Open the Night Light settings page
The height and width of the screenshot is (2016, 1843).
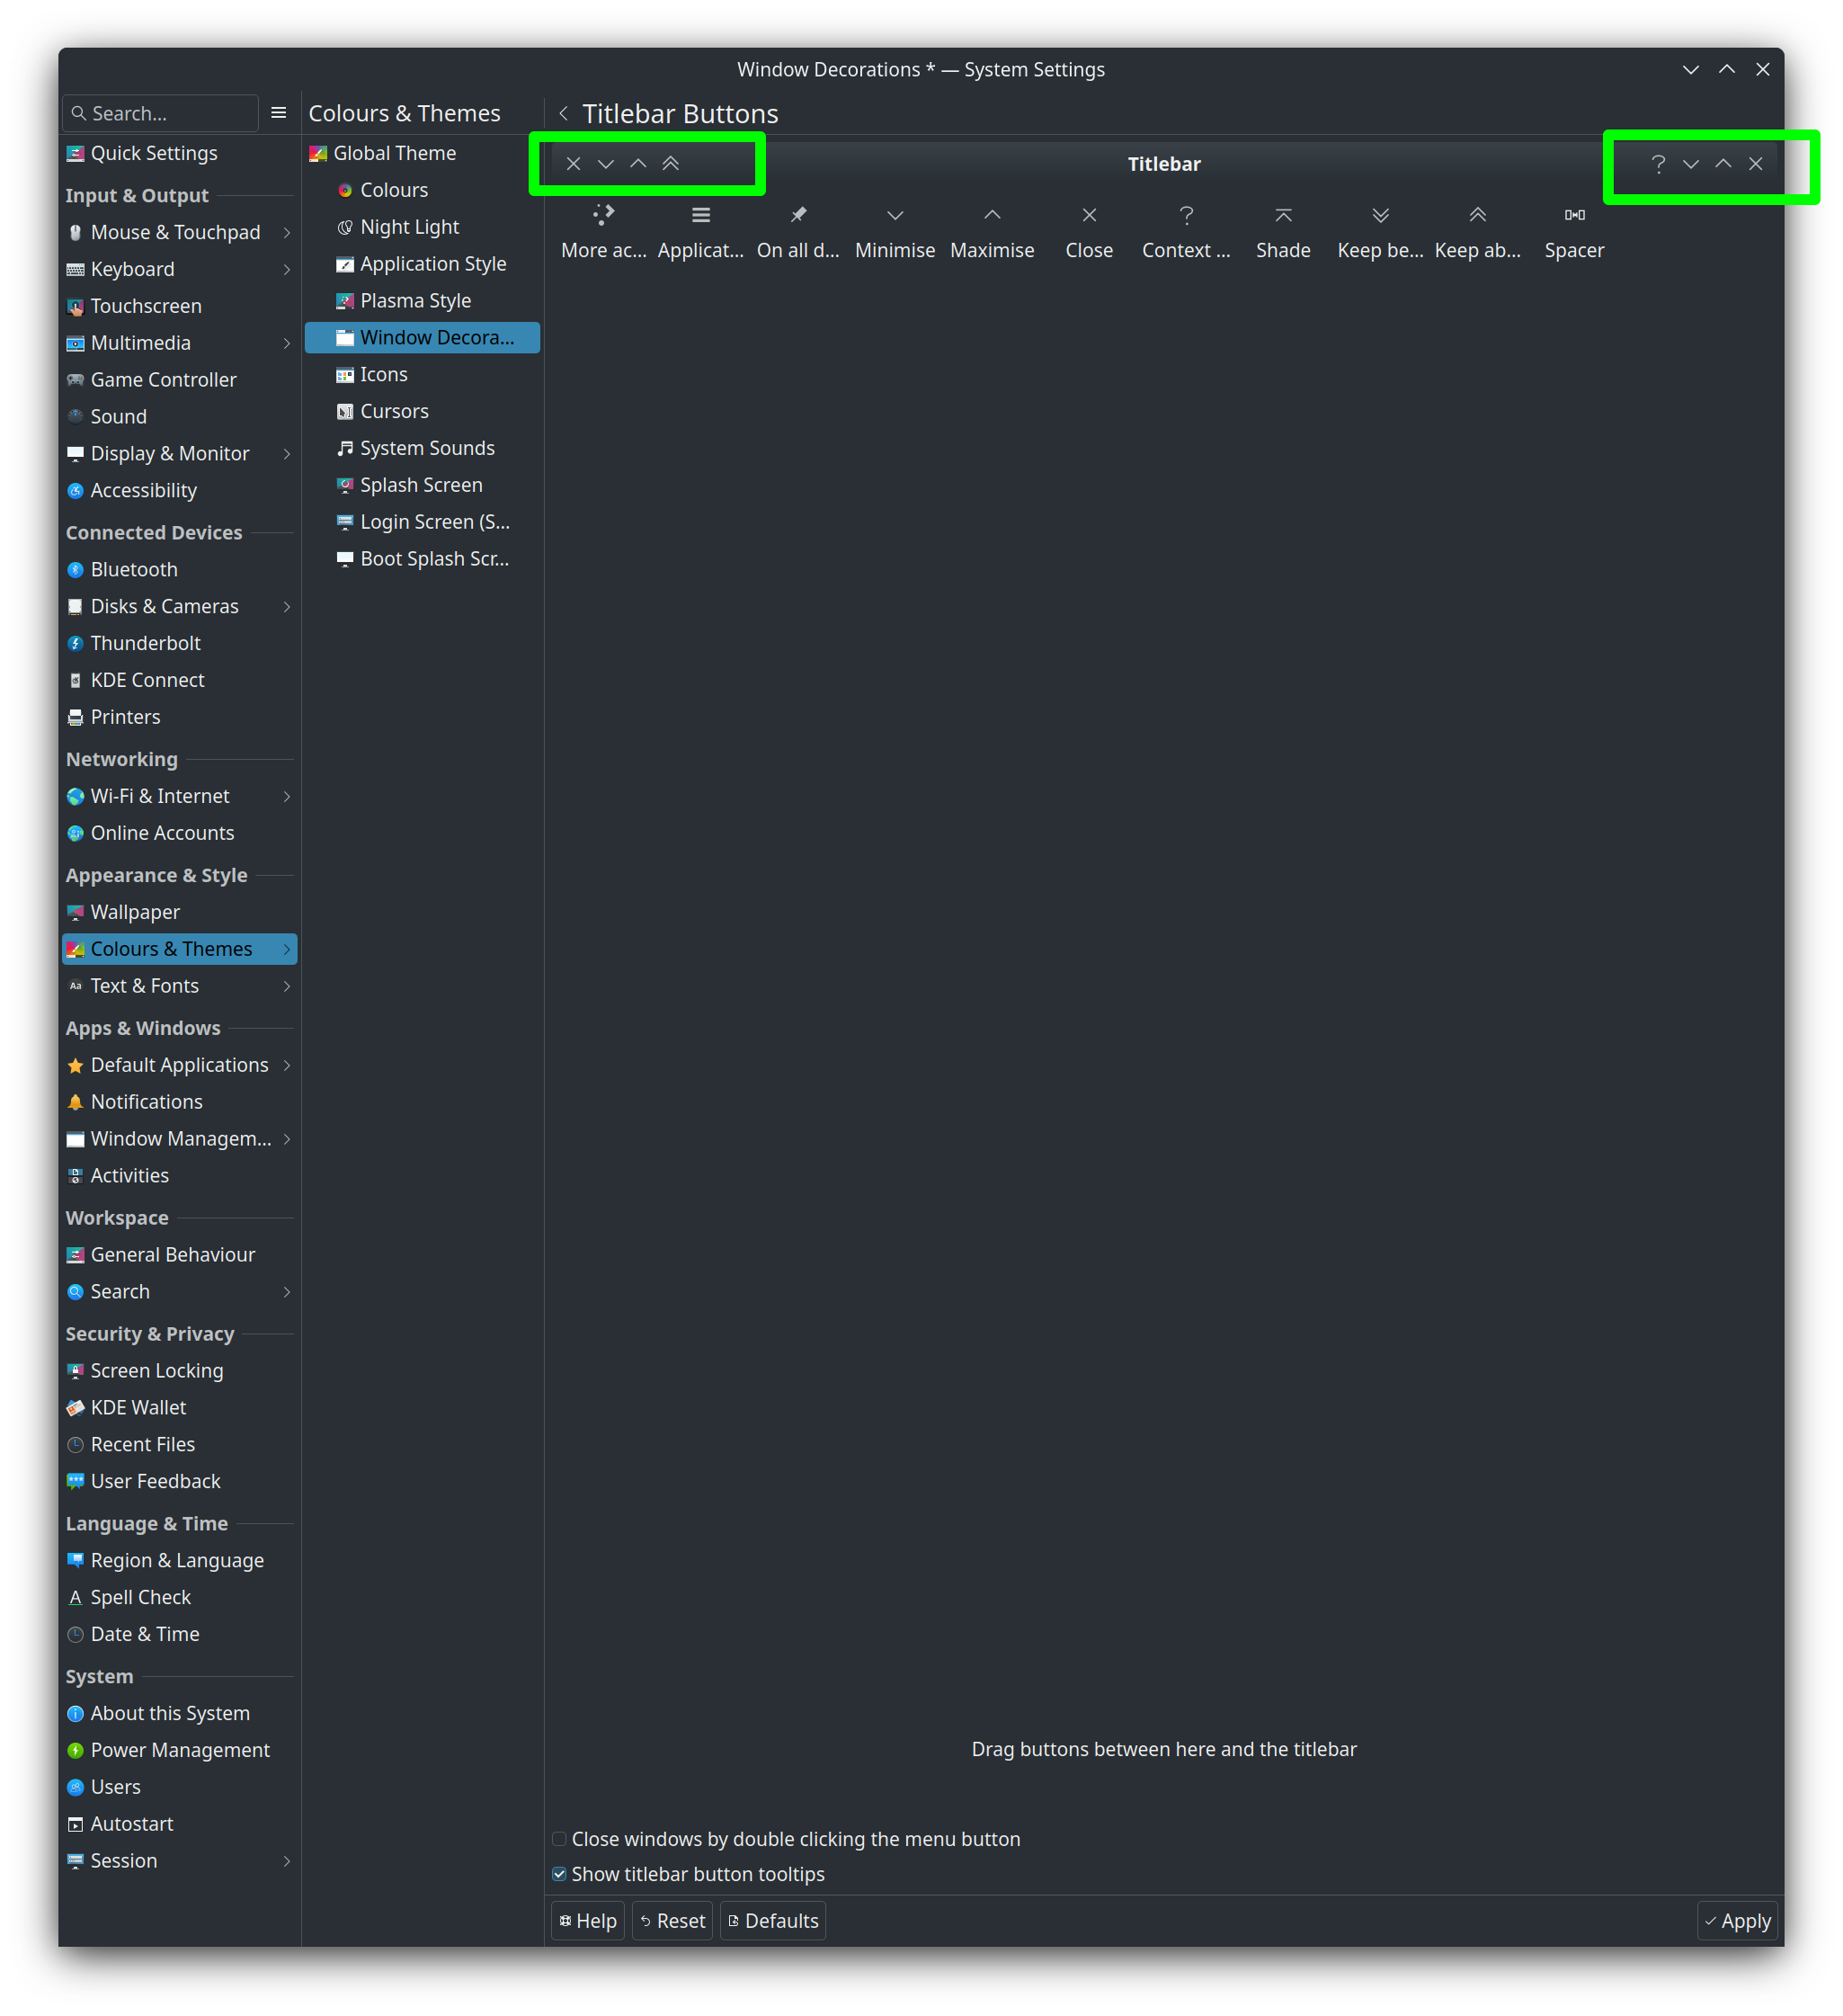[409, 227]
